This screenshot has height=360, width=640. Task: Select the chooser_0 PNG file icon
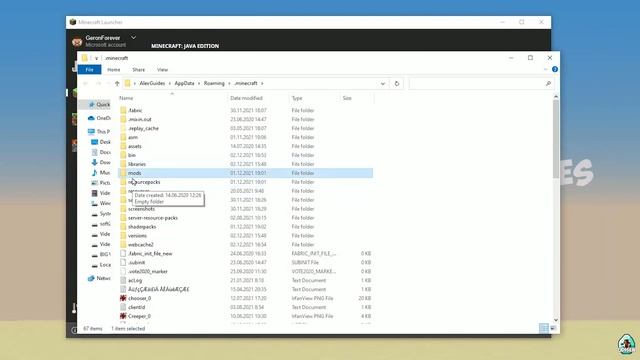pyautogui.click(x=123, y=298)
